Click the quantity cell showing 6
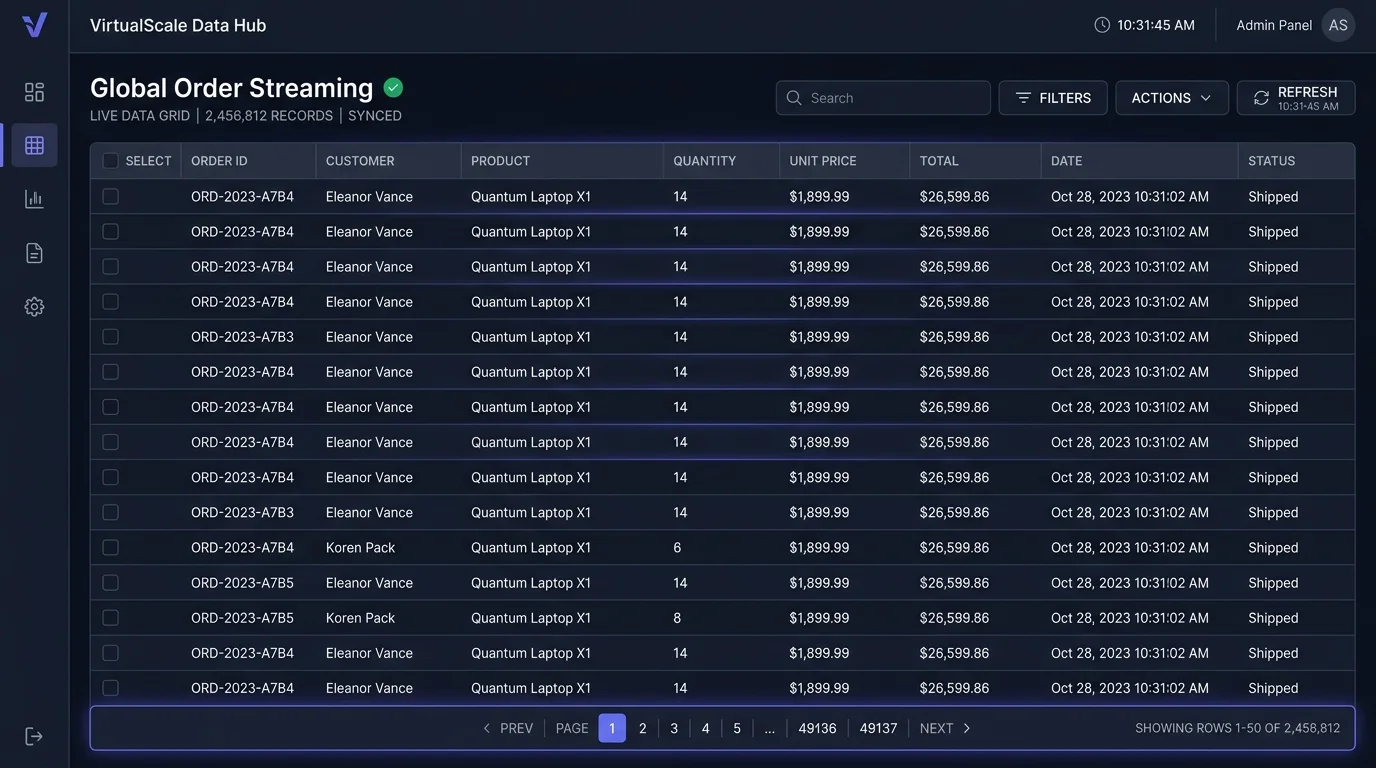 coord(721,547)
